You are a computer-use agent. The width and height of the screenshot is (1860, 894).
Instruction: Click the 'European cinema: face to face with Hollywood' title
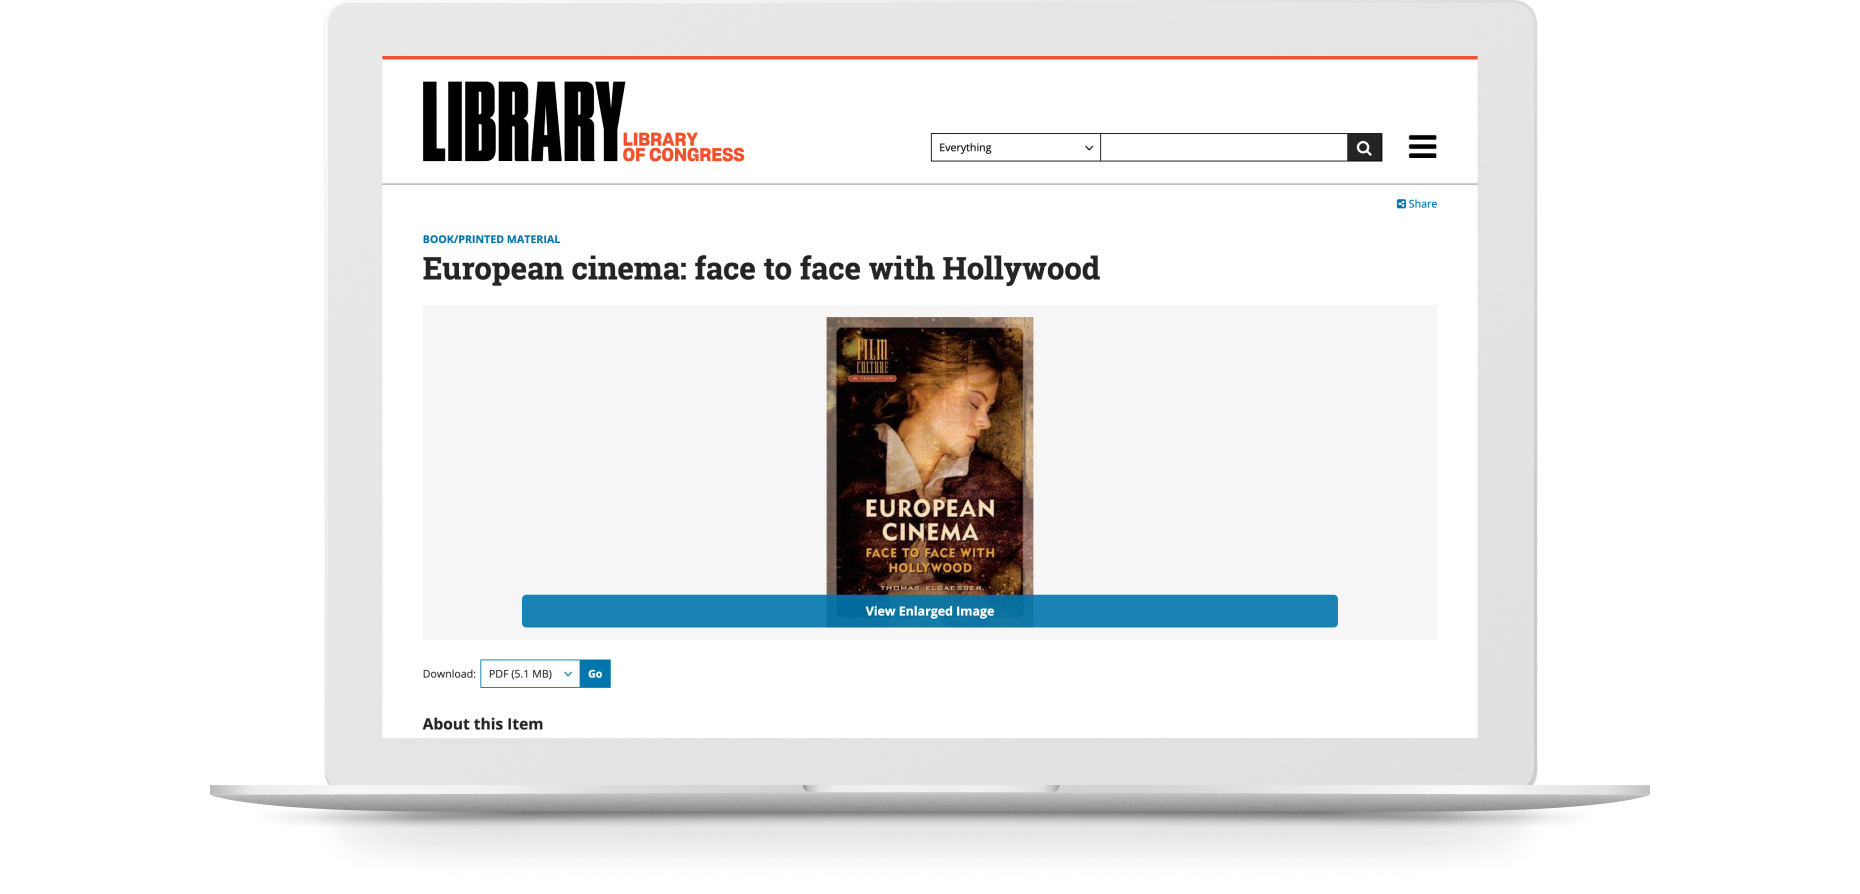pos(761,269)
